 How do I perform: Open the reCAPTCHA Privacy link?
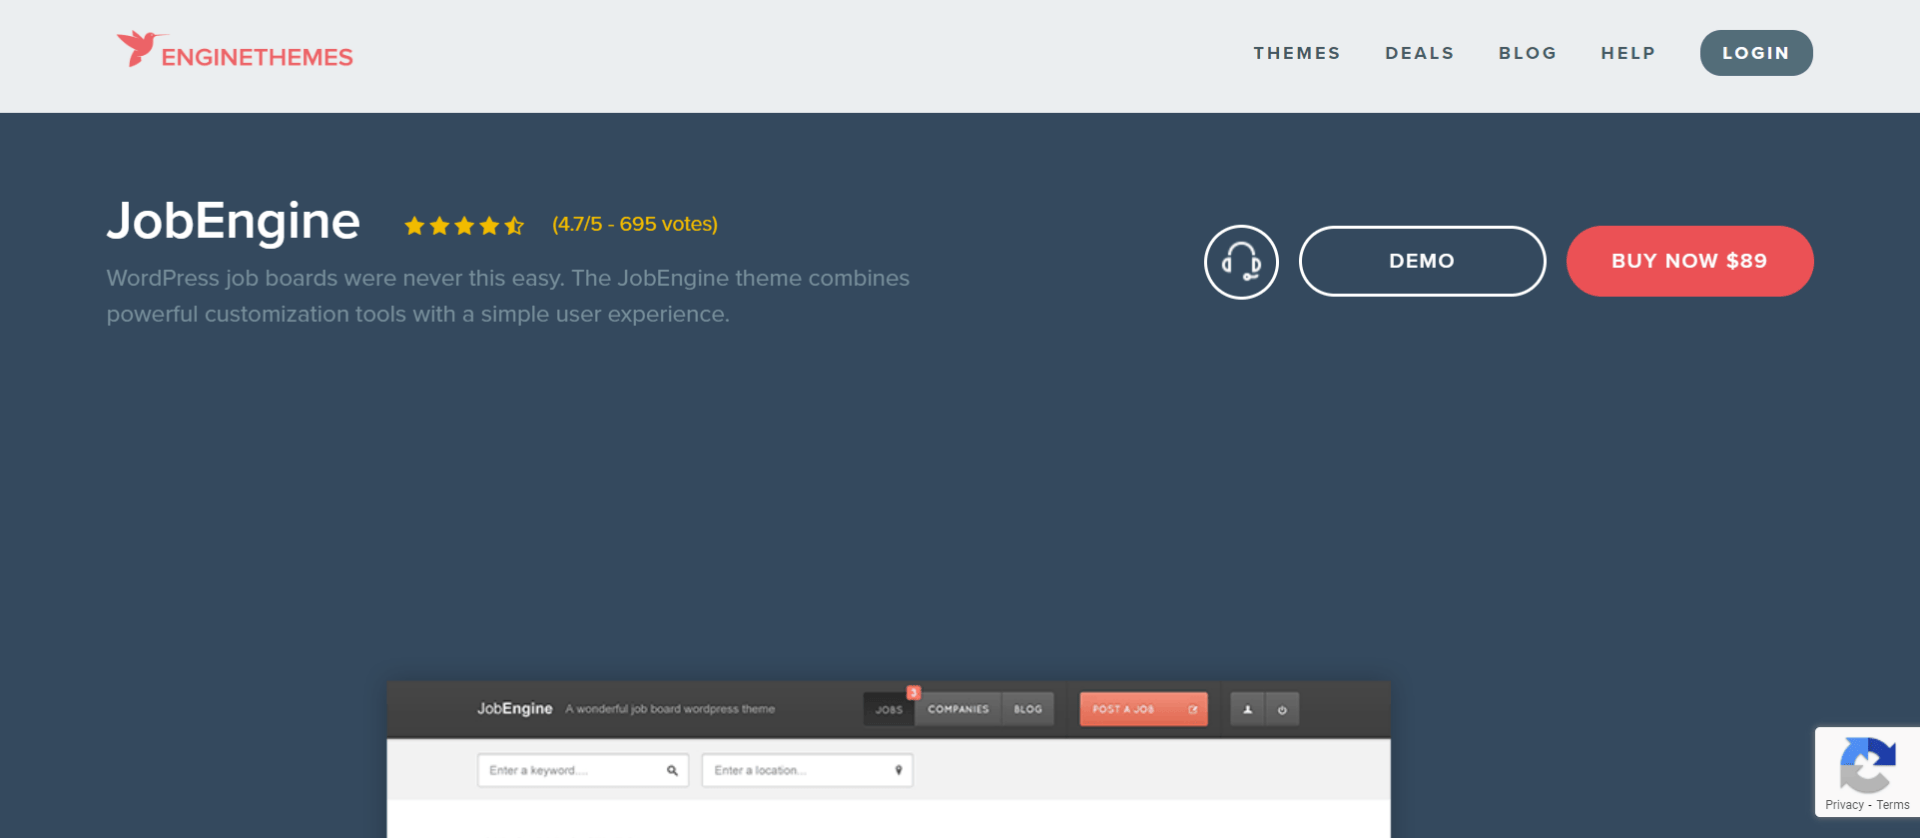pyautogui.click(x=1844, y=805)
